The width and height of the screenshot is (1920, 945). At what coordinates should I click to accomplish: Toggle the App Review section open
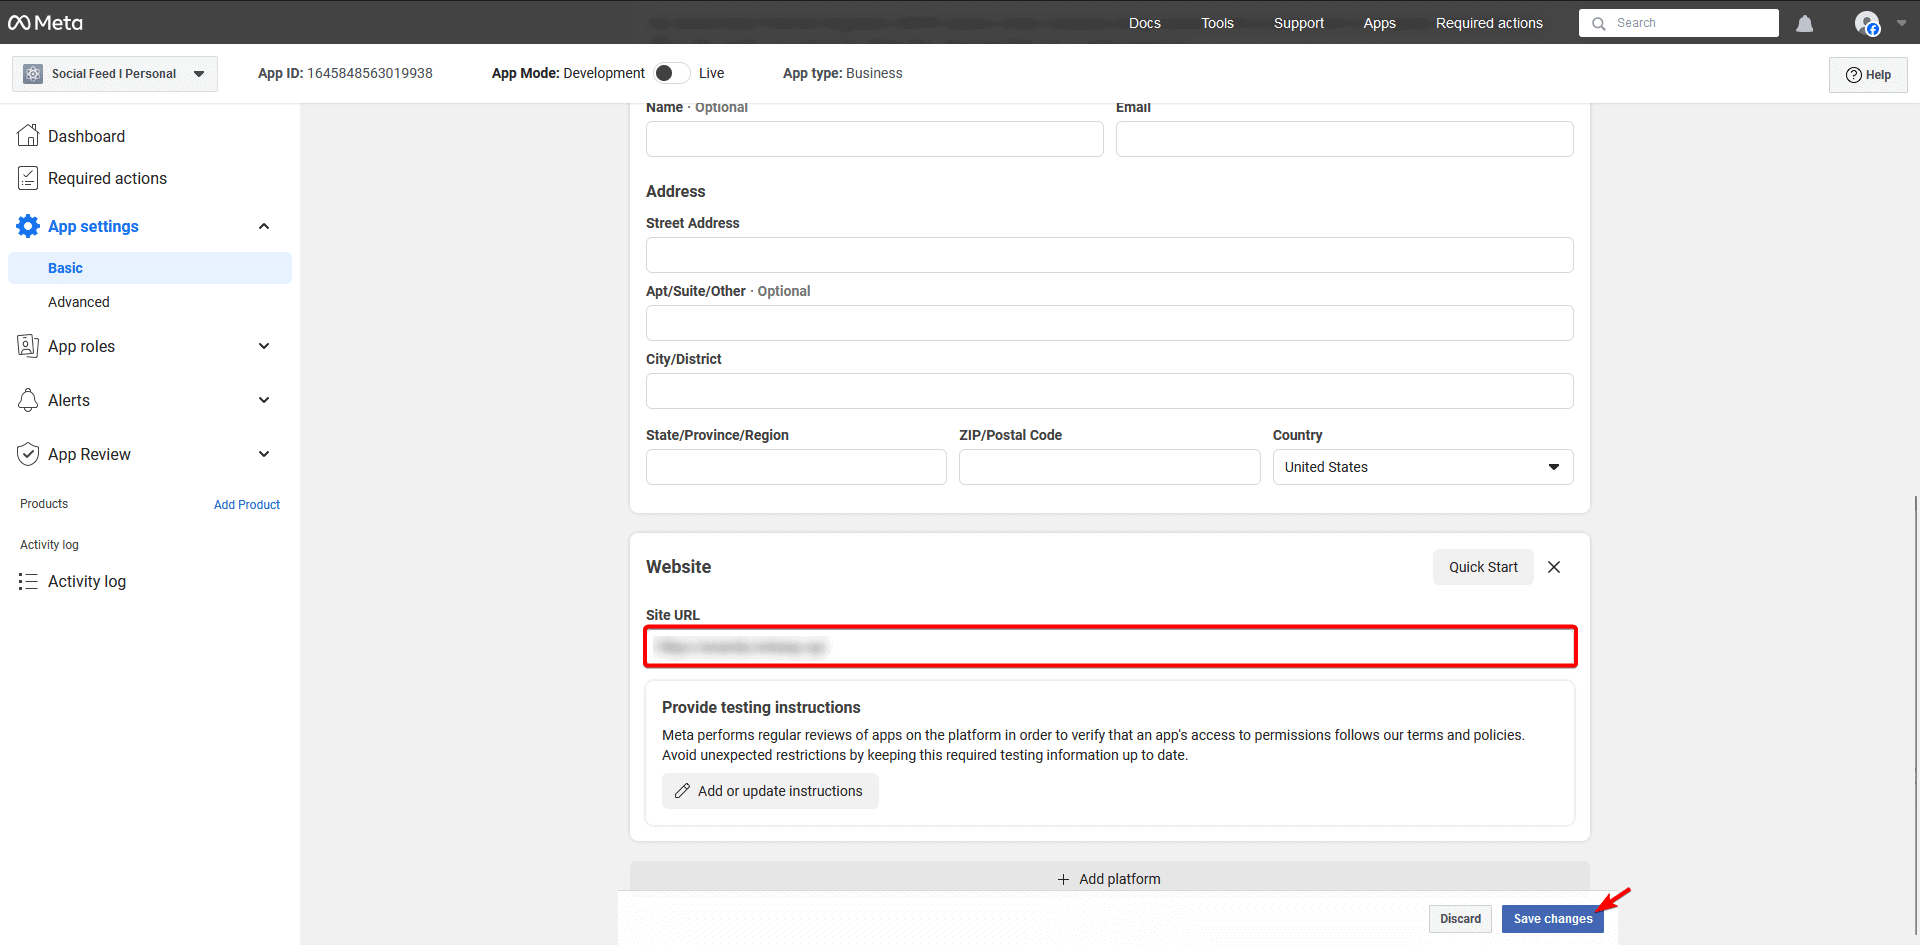[264, 454]
